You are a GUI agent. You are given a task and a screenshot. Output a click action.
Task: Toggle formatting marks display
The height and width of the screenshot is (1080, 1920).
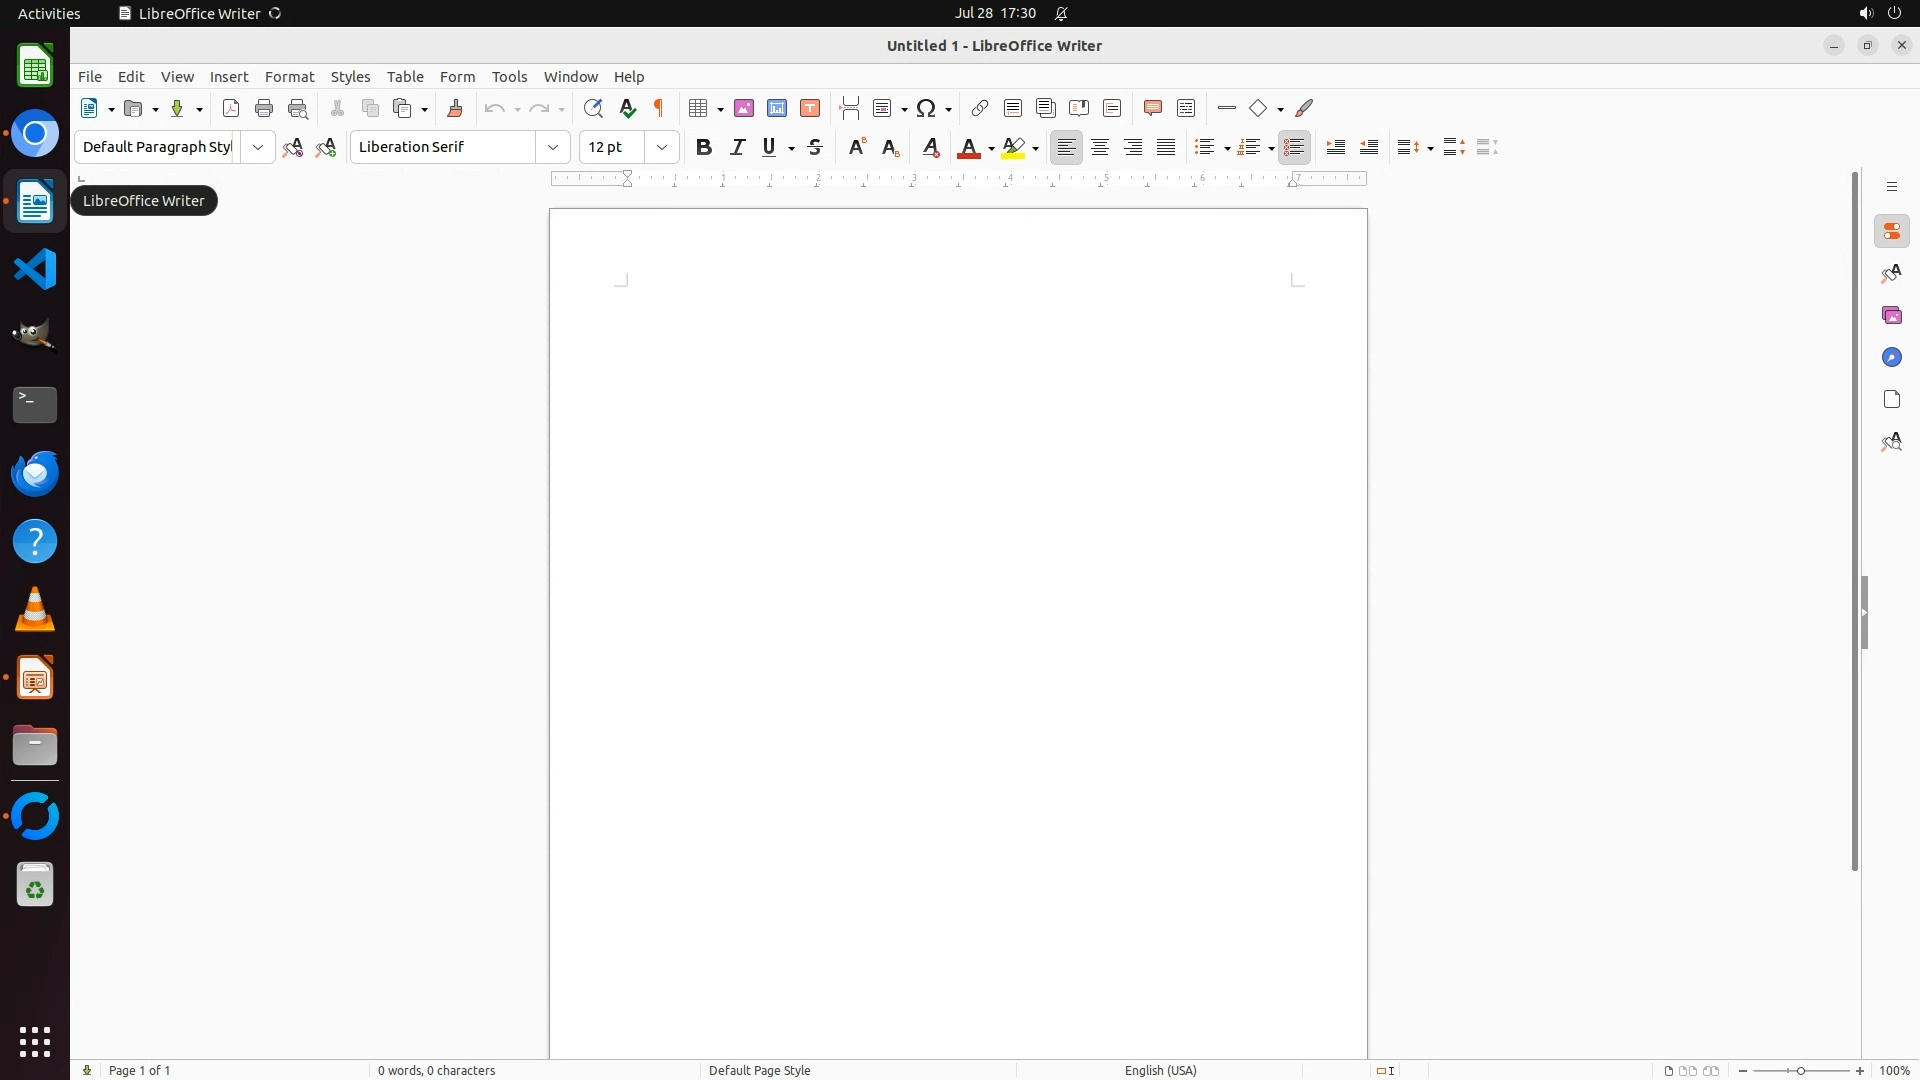click(659, 109)
